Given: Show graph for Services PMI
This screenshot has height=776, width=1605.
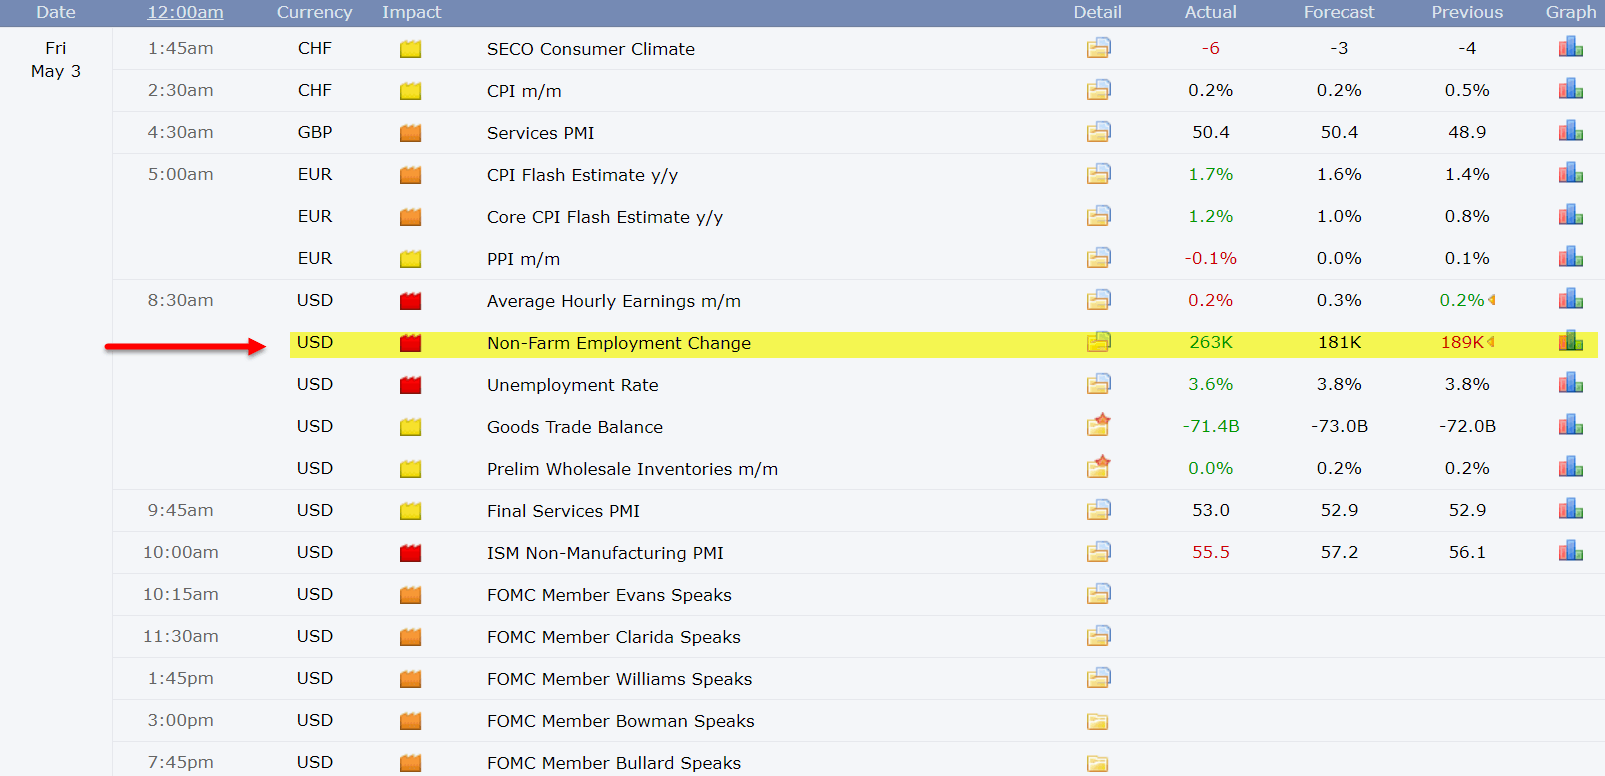Looking at the screenshot, I should click(1570, 131).
